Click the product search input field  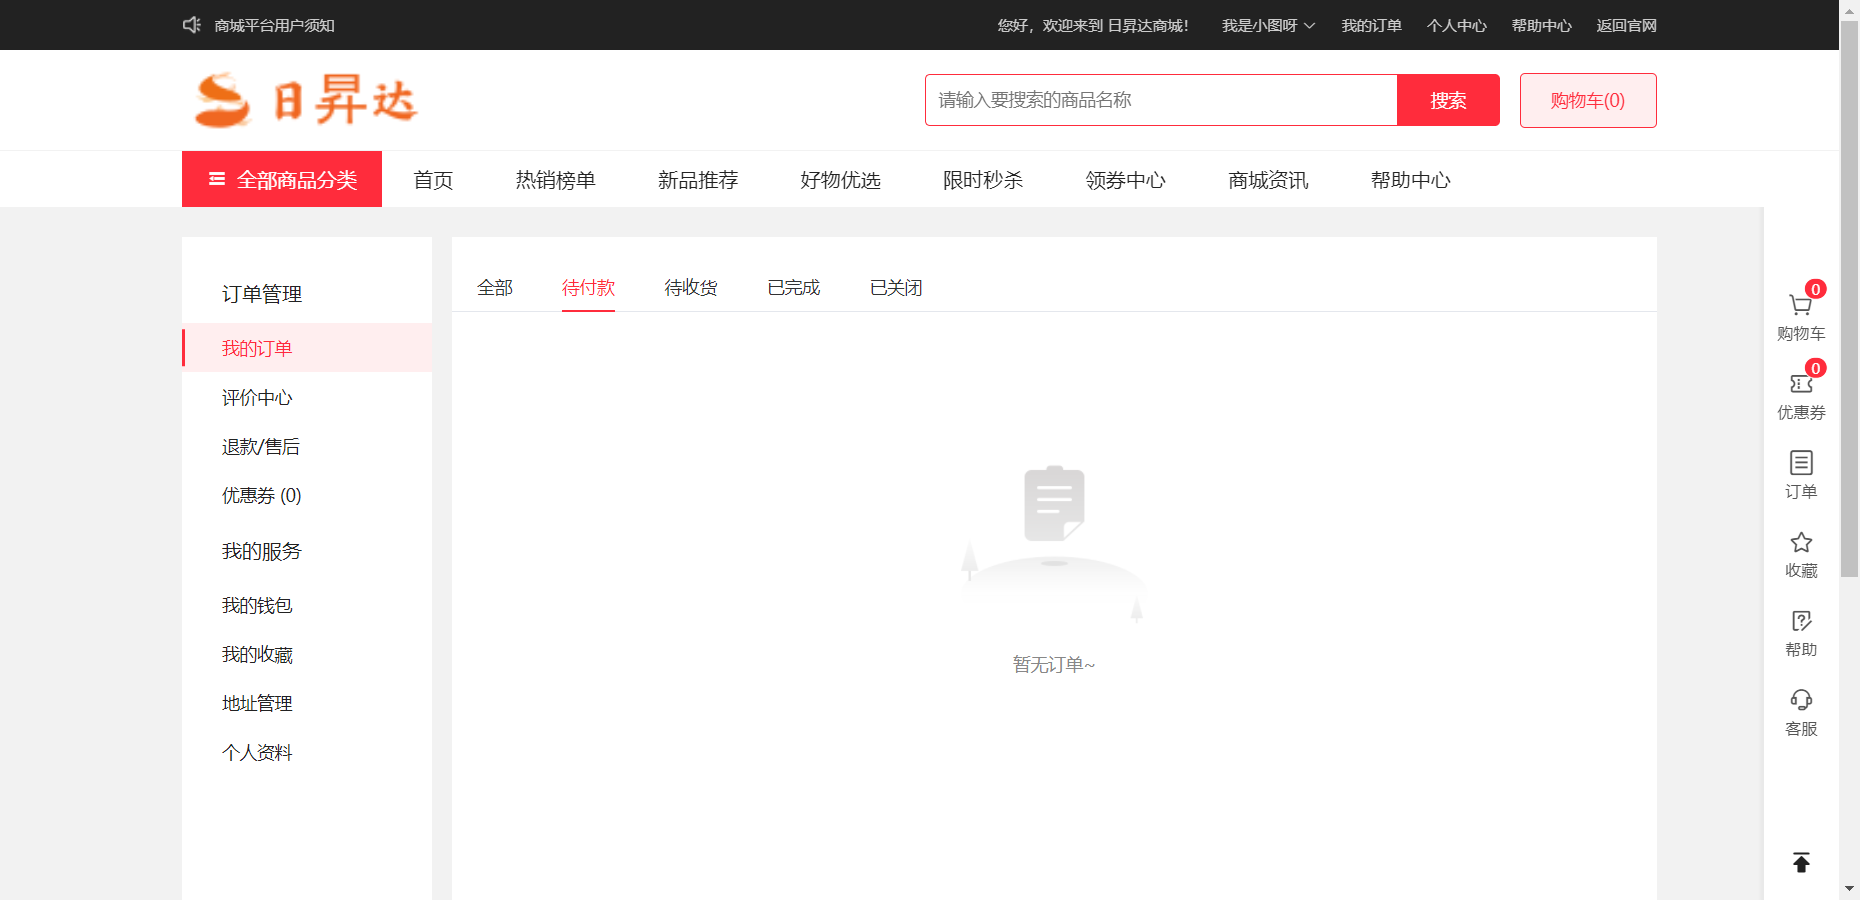point(1160,100)
